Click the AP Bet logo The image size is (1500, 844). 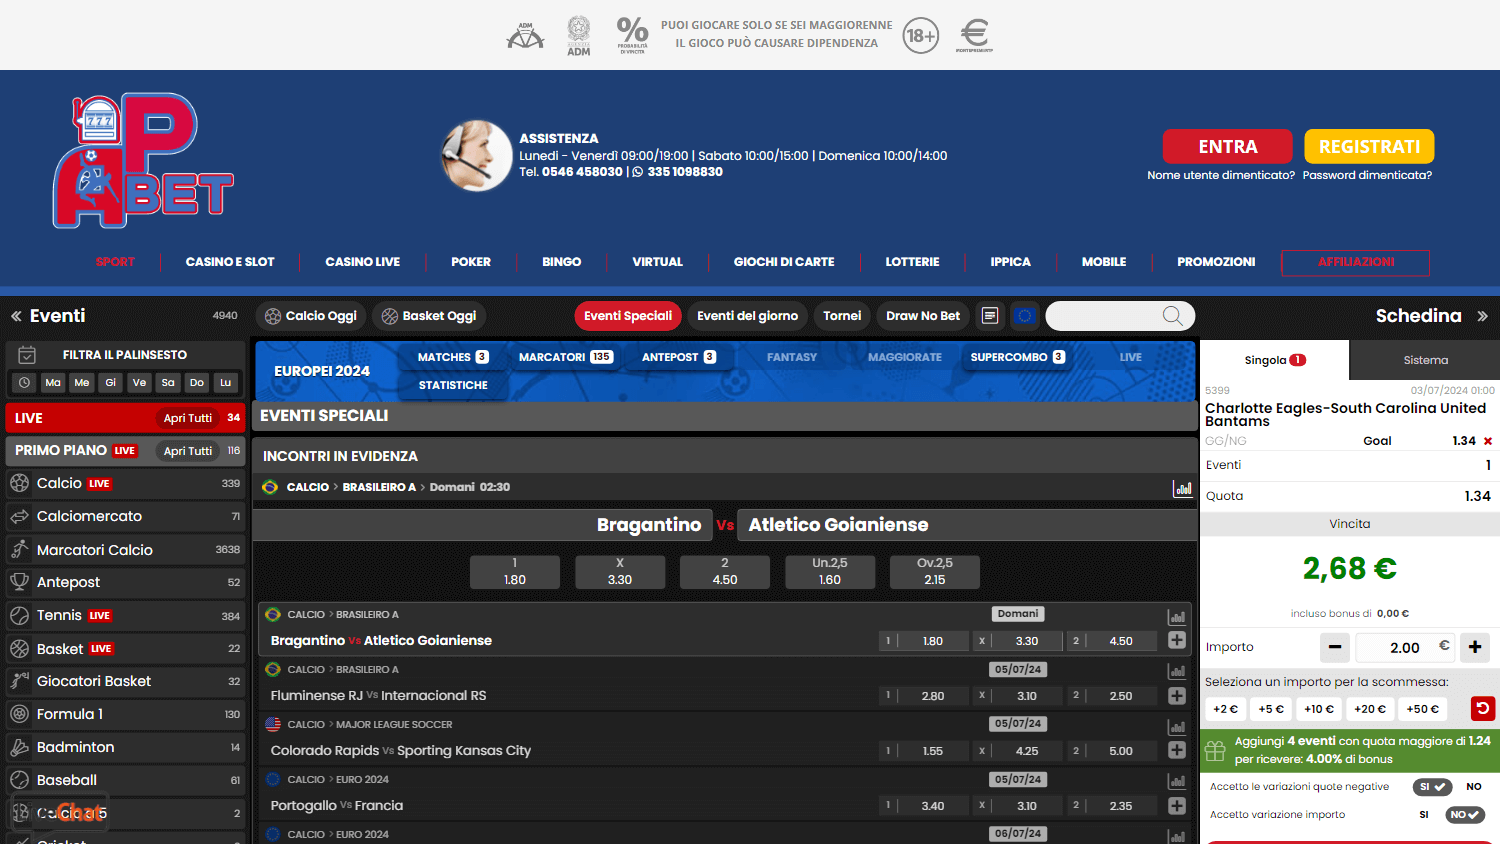142,161
